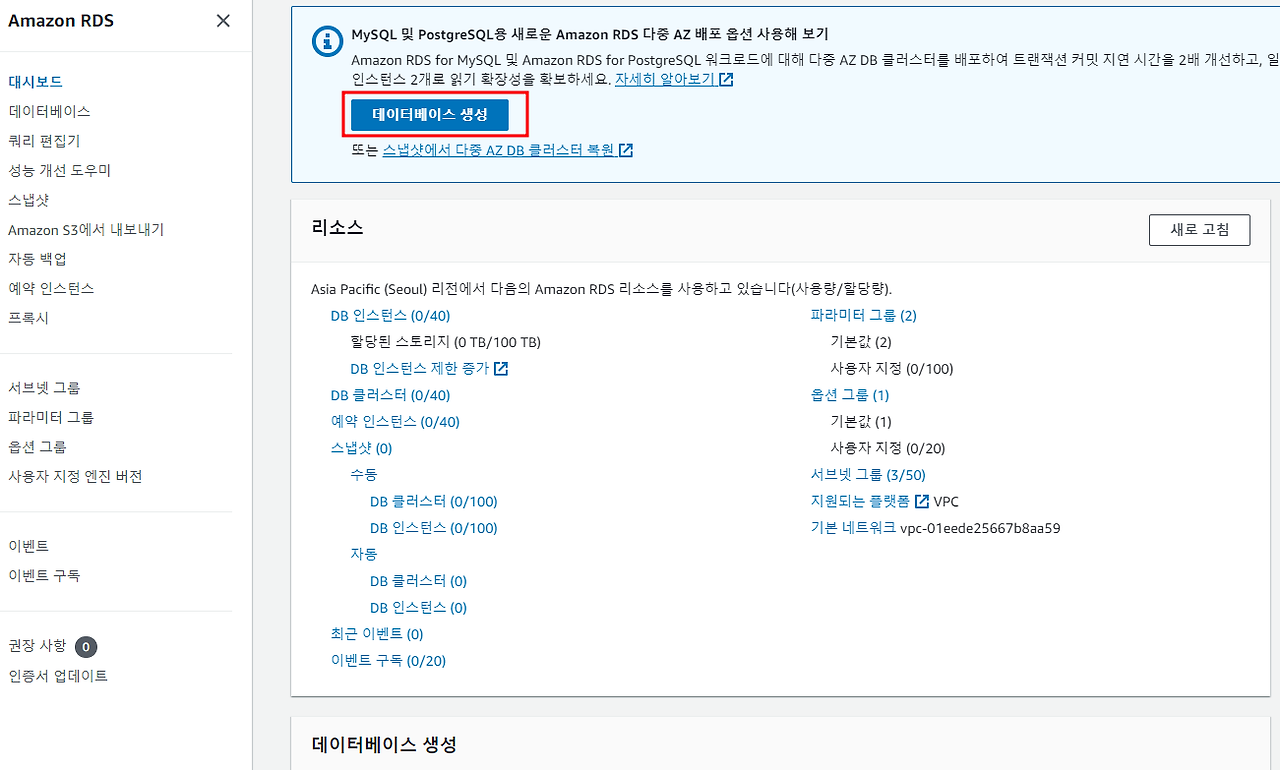Viewport: 1280px width, 770px height.
Task: Open 인증서 업데이트 in the sidebar
Action: 58,676
